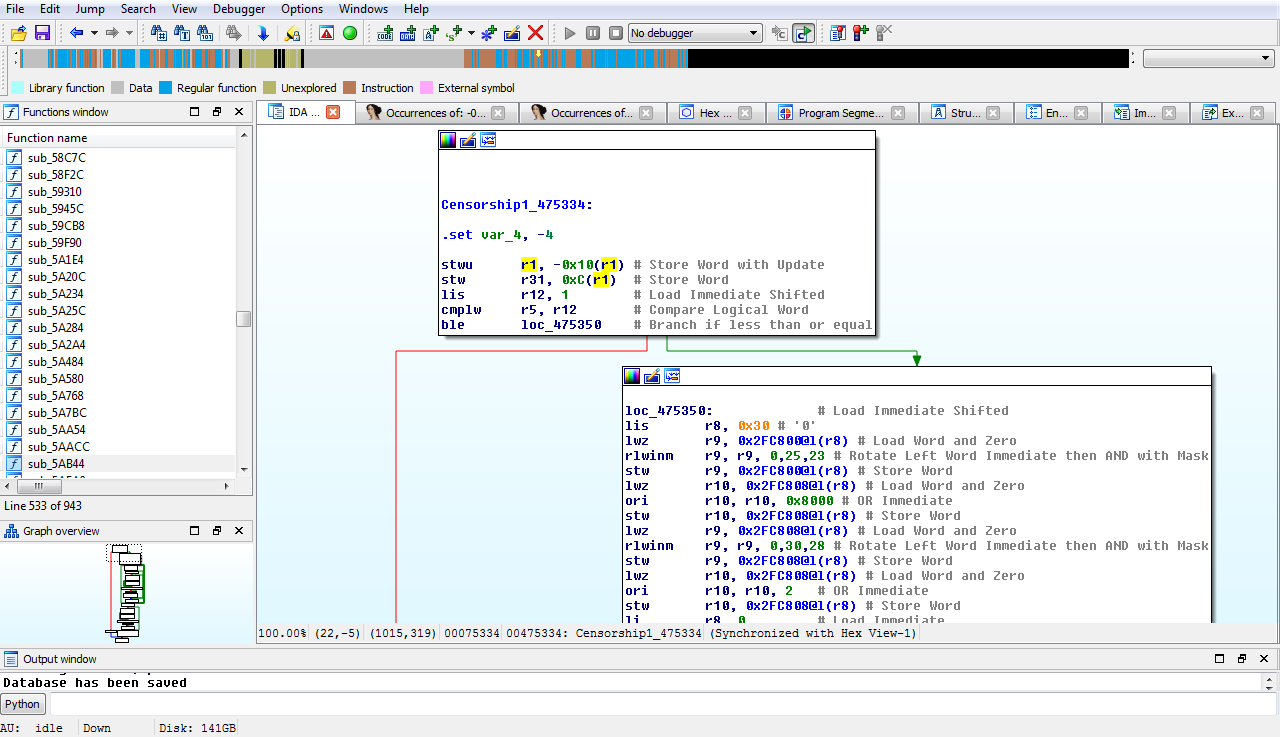
Task: Click the color palette icon in Censorship1 node
Action: pyautogui.click(x=448, y=140)
